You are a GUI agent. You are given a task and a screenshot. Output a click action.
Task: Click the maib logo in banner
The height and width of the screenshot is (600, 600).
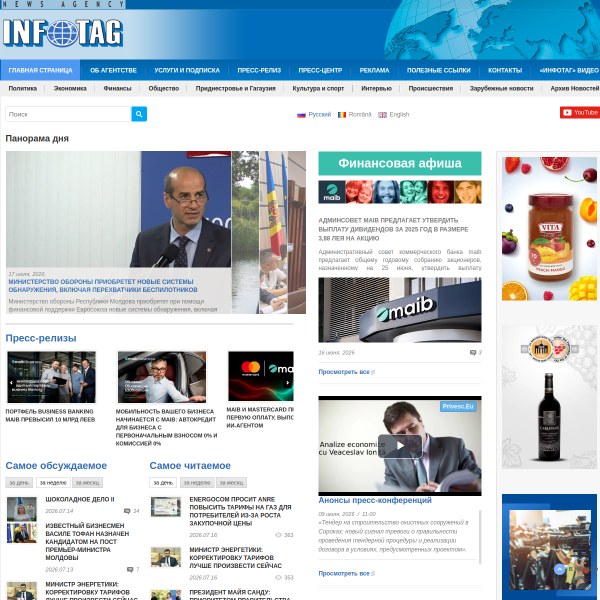pos(332,192)
